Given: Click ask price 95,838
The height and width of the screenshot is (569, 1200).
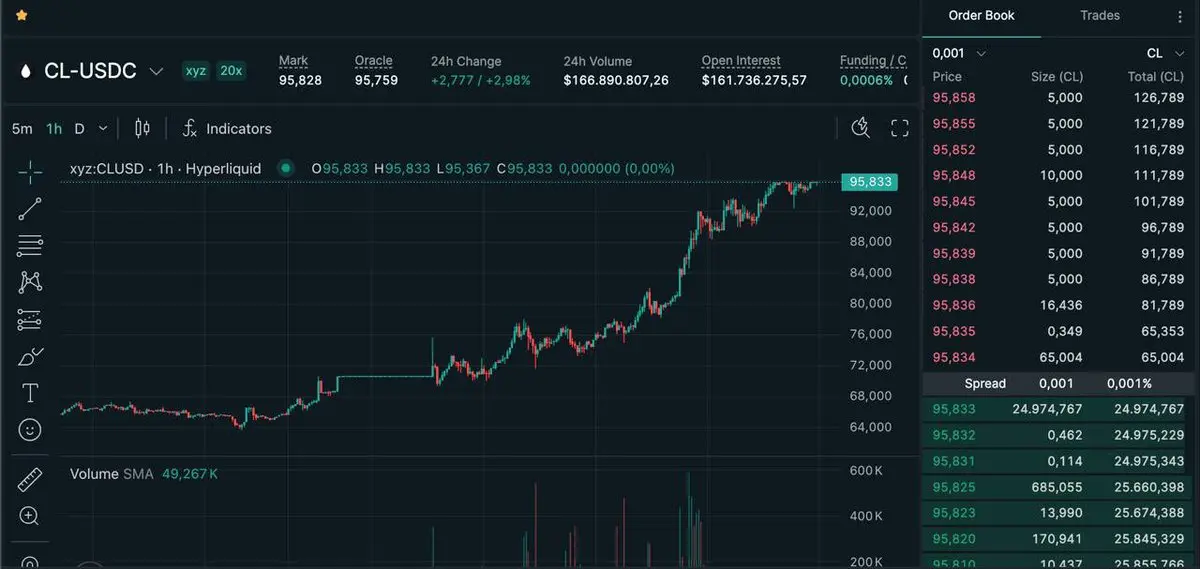Looking at the screenshot, I should pos(953,279).
